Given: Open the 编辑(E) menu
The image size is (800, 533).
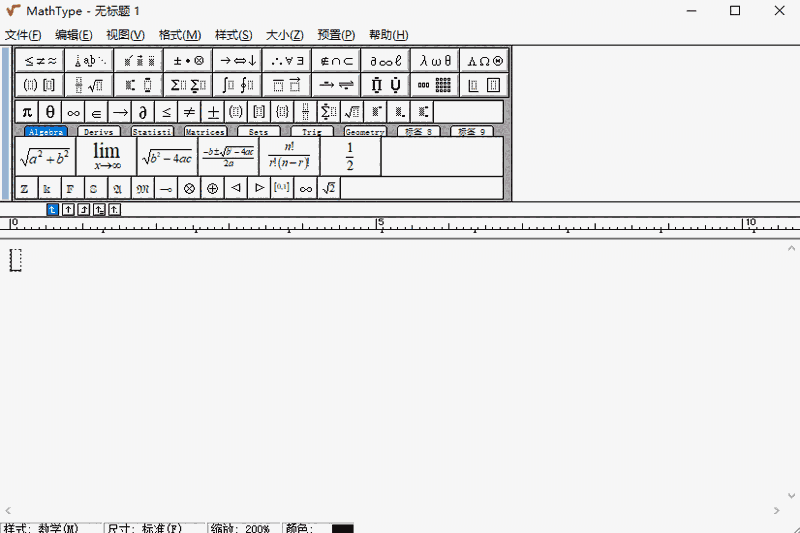Looking at the screenshot, I should [x=74, y=35].
